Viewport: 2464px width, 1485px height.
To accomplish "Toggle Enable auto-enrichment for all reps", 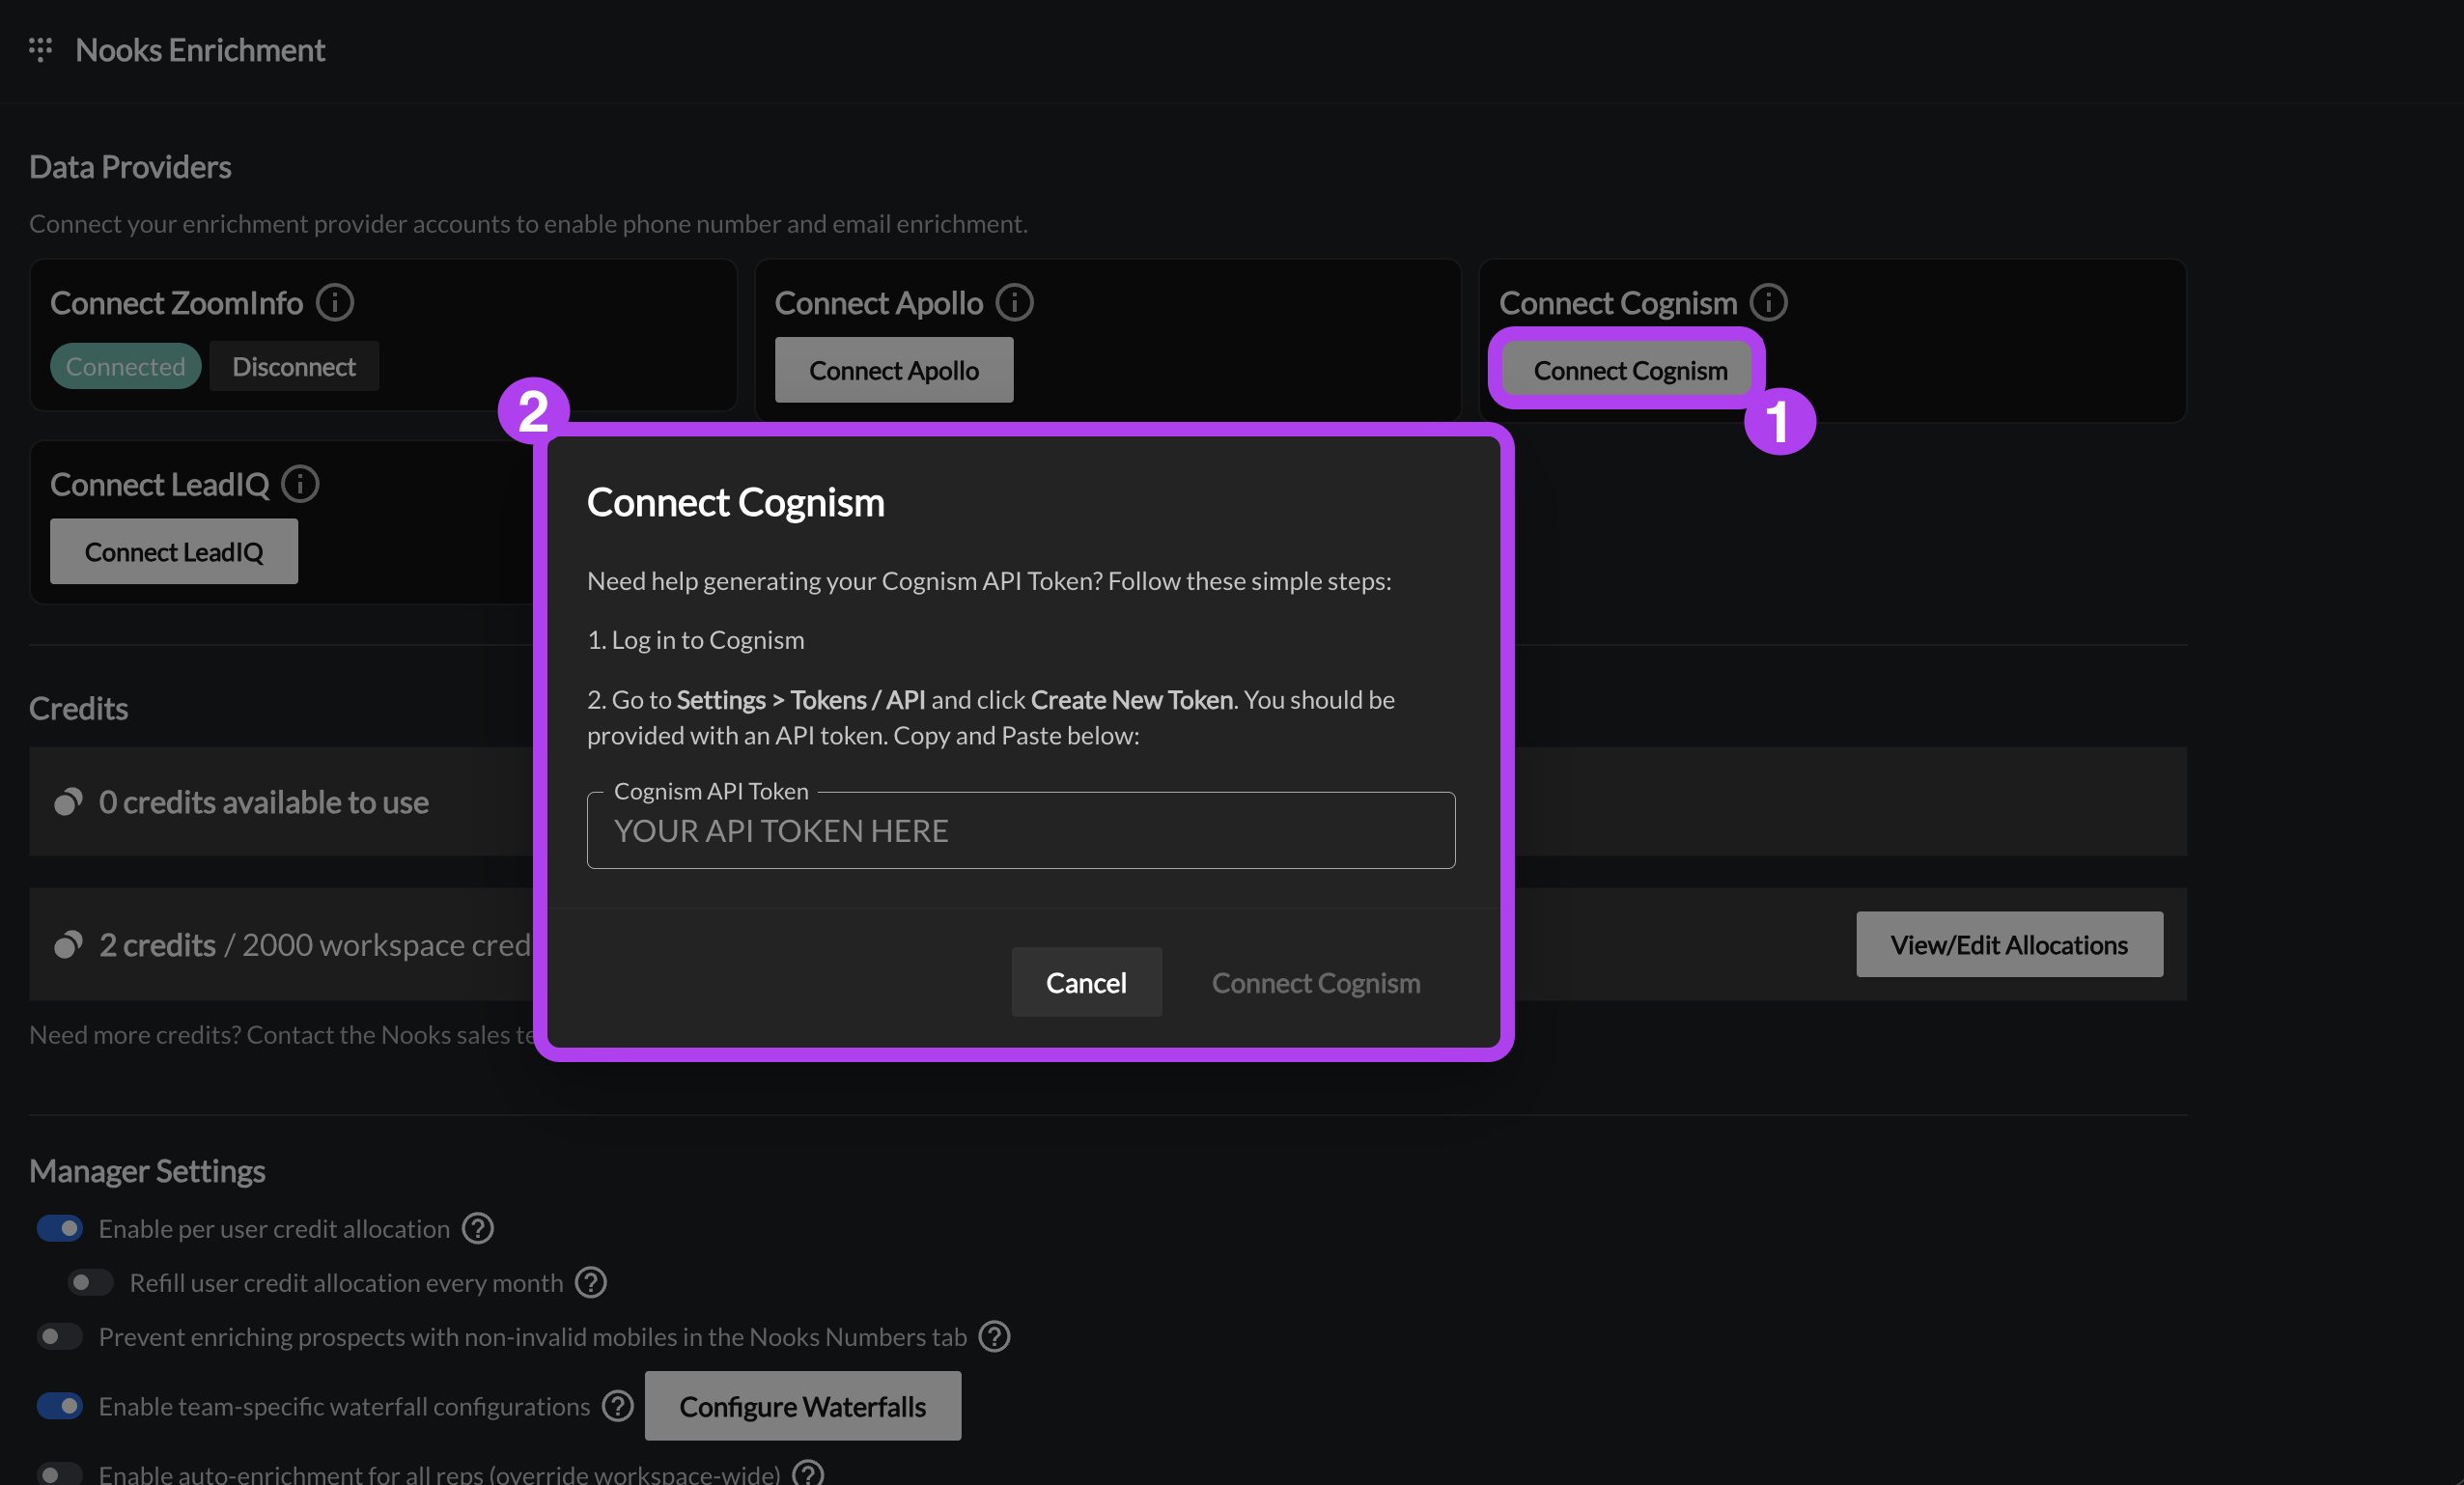I will pos(60,1474).
